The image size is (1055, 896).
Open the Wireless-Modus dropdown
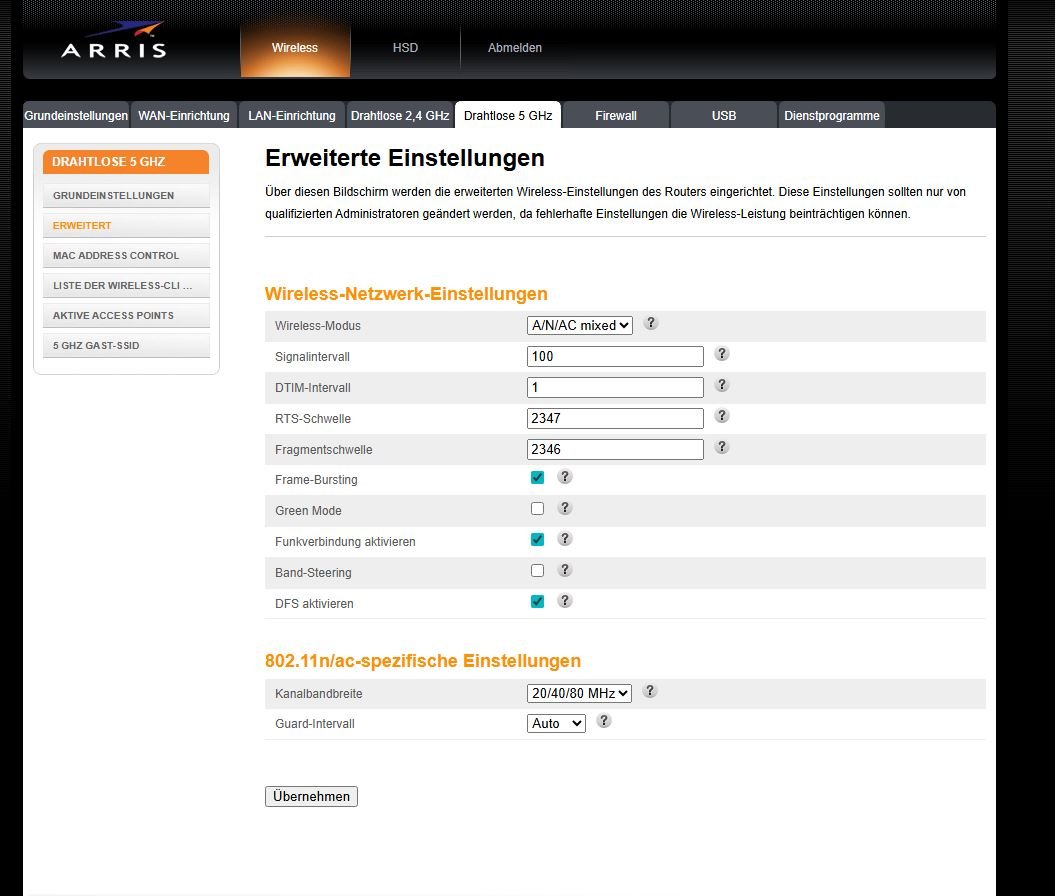pos(579,326)
